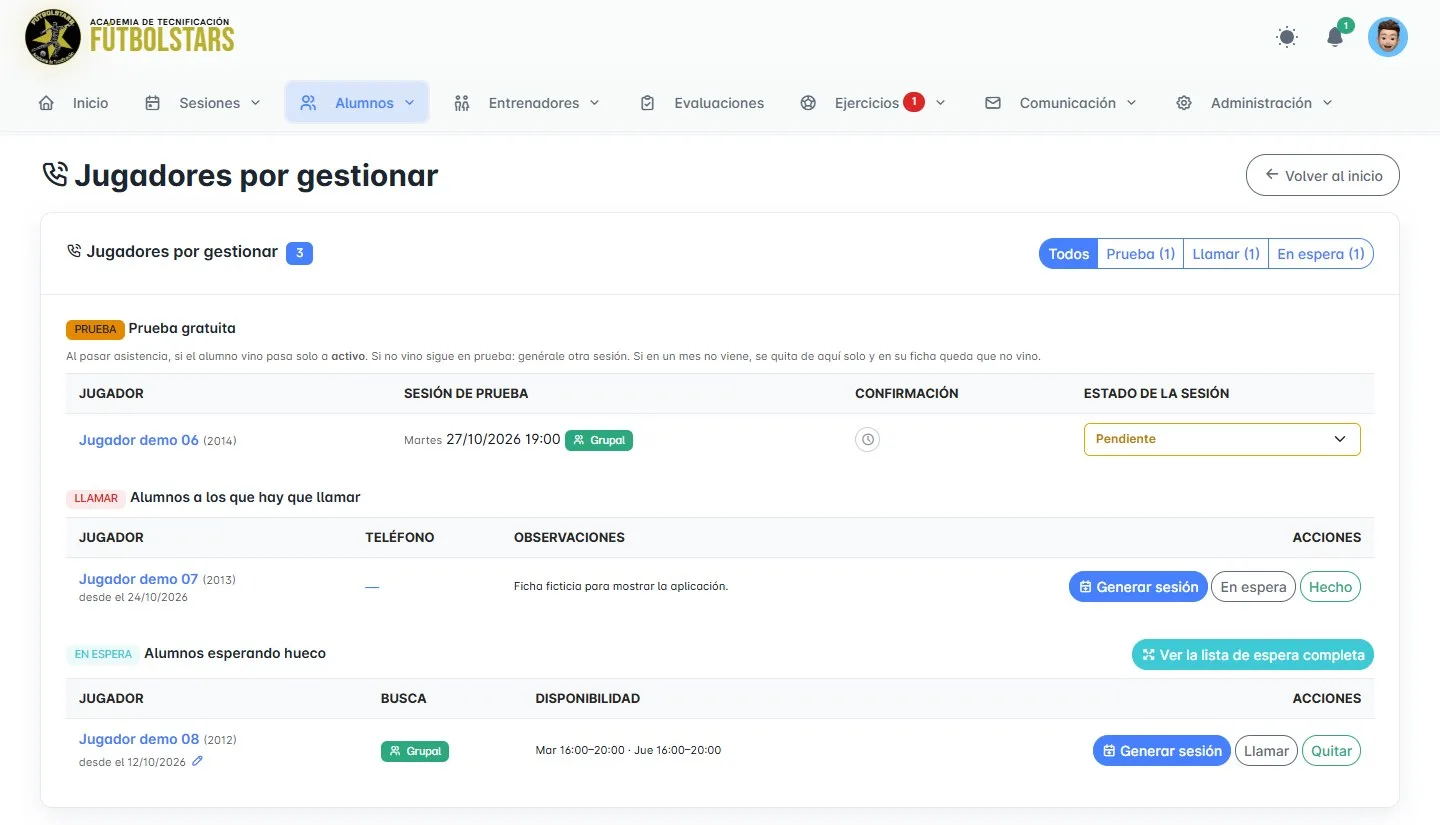This screenshot has width=1440, height=825.
Task: Click the Evaluaciones clipboard icon
Action: (x=647, y=103)
